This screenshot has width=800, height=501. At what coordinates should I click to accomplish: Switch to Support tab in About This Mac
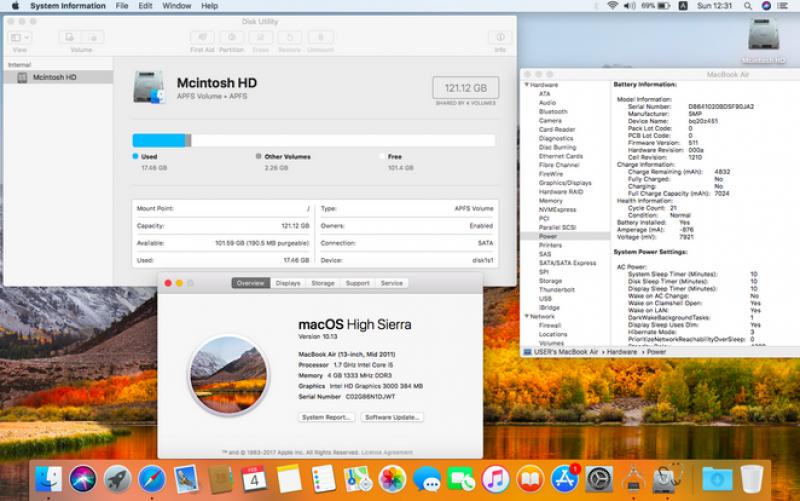pos(358,283)
